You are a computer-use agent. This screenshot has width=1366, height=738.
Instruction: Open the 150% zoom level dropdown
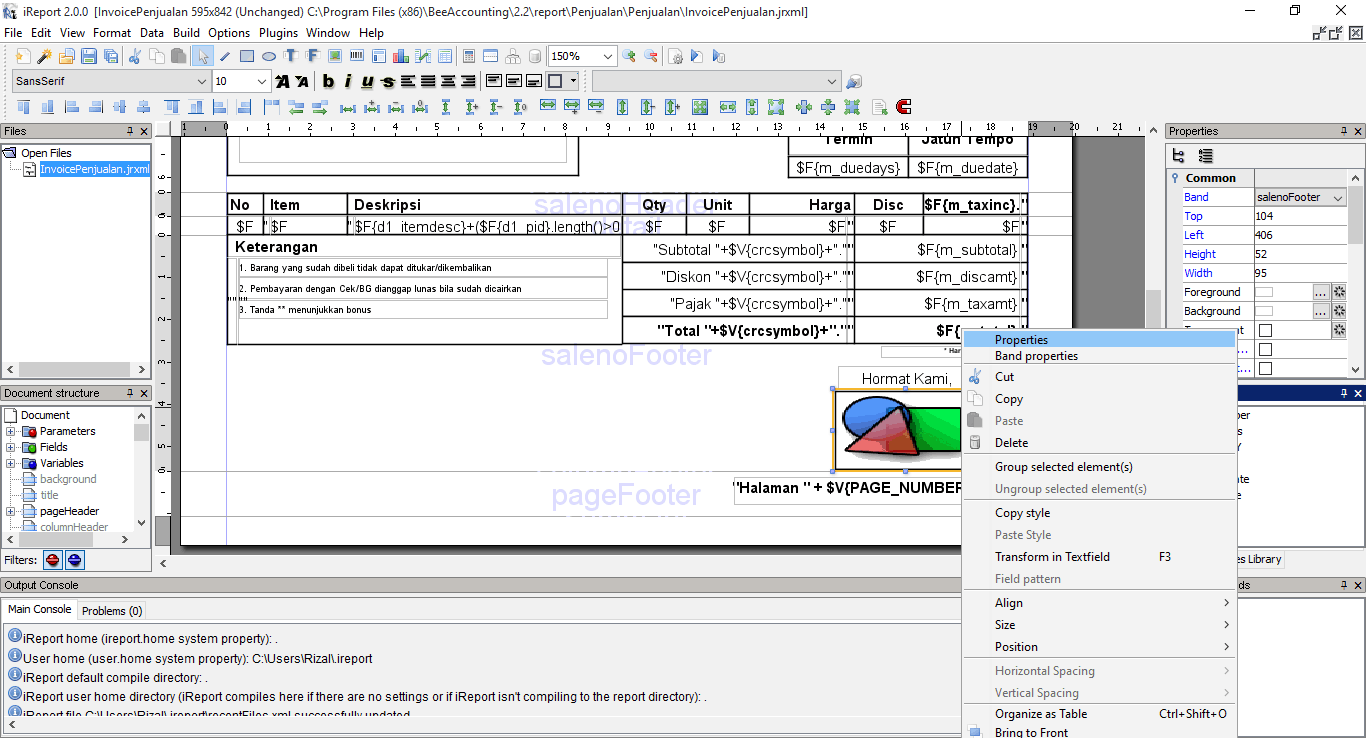click(607, 56)
